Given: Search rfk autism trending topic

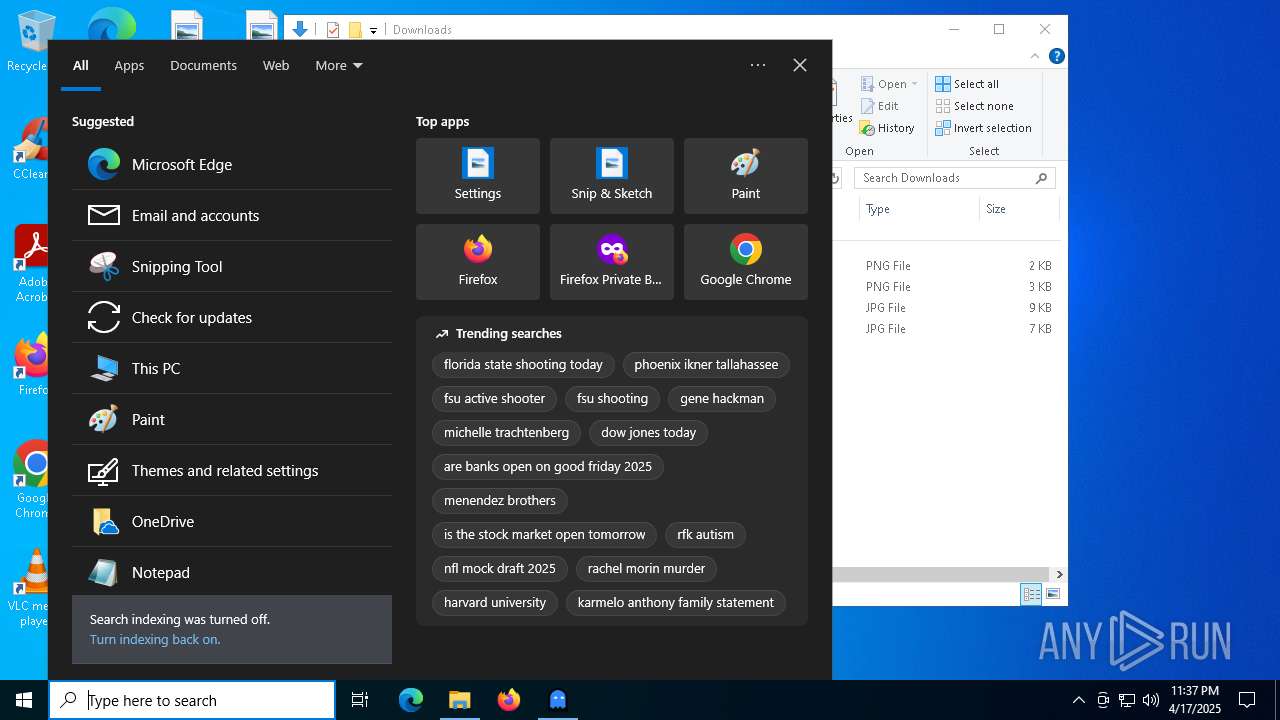Looking at the screenshot, I should coord(706,534).
